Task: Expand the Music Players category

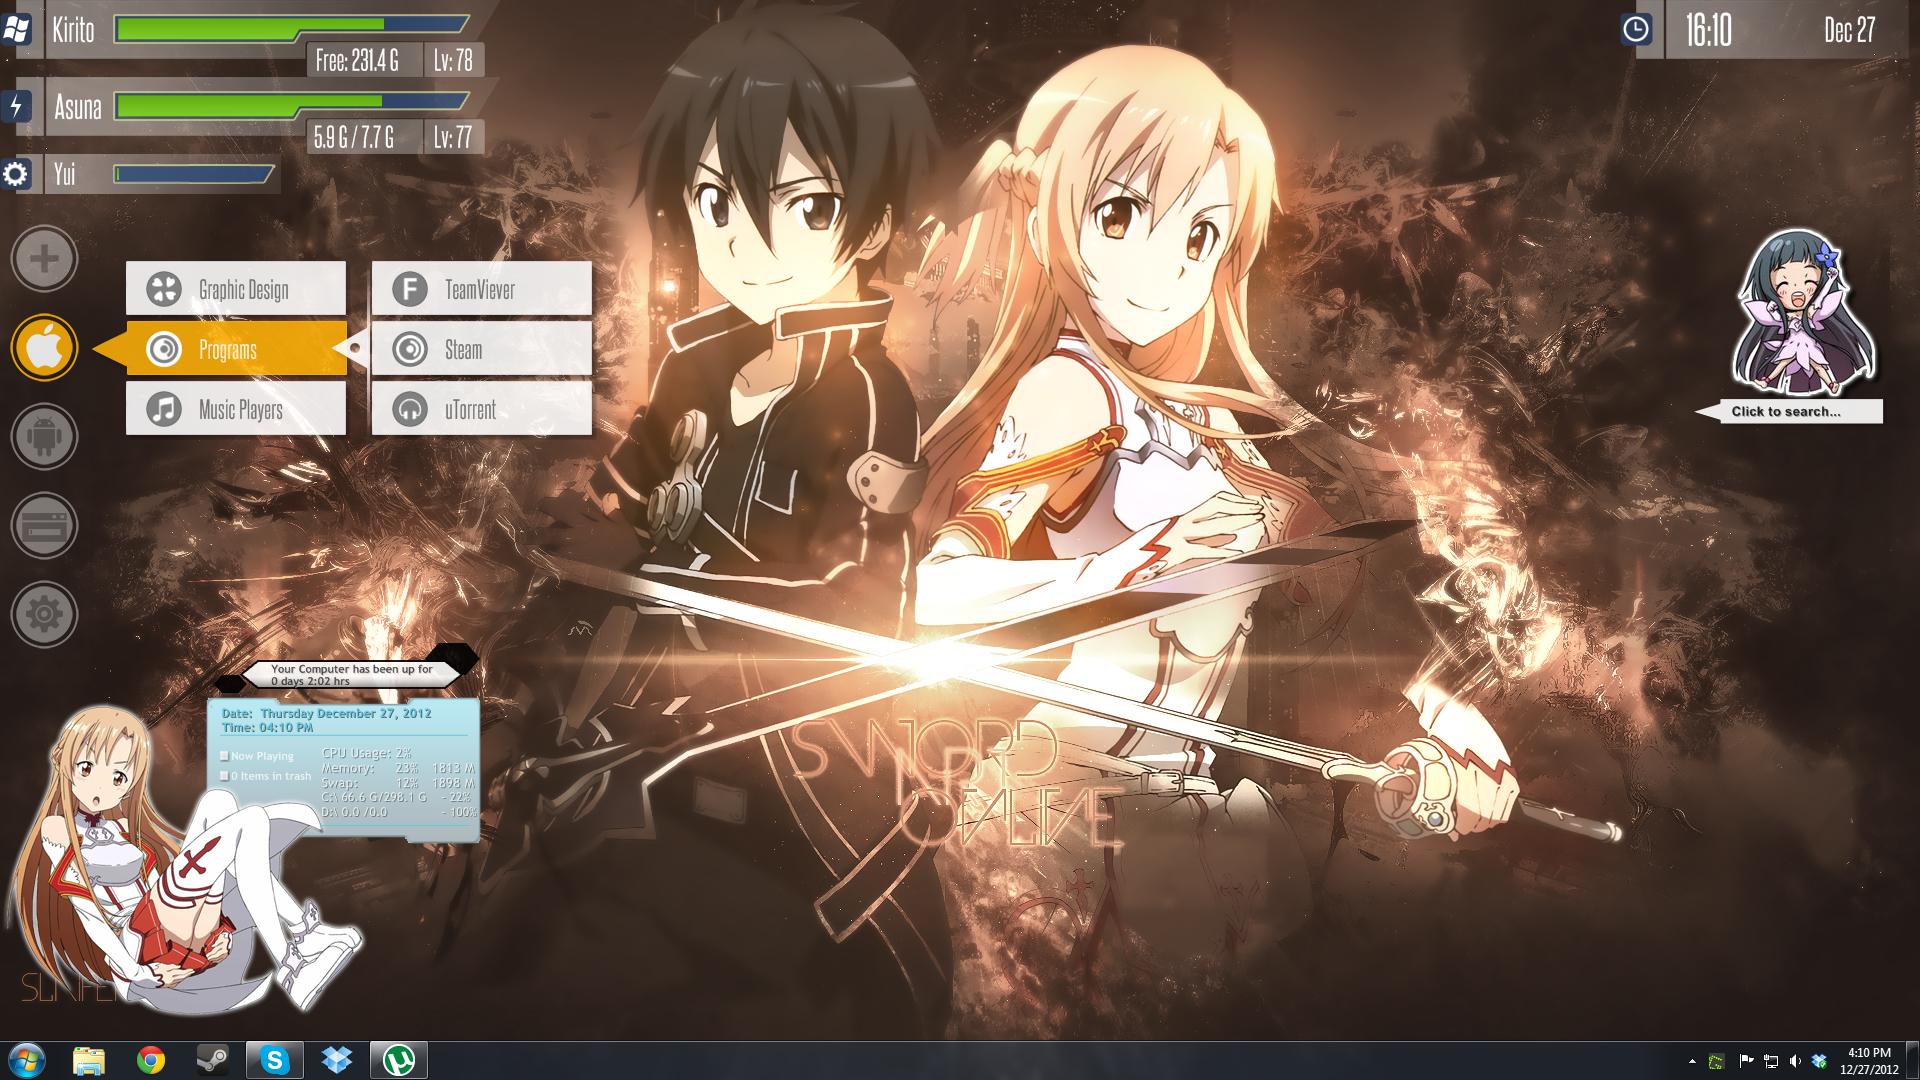Action: [x=236, y=409]
